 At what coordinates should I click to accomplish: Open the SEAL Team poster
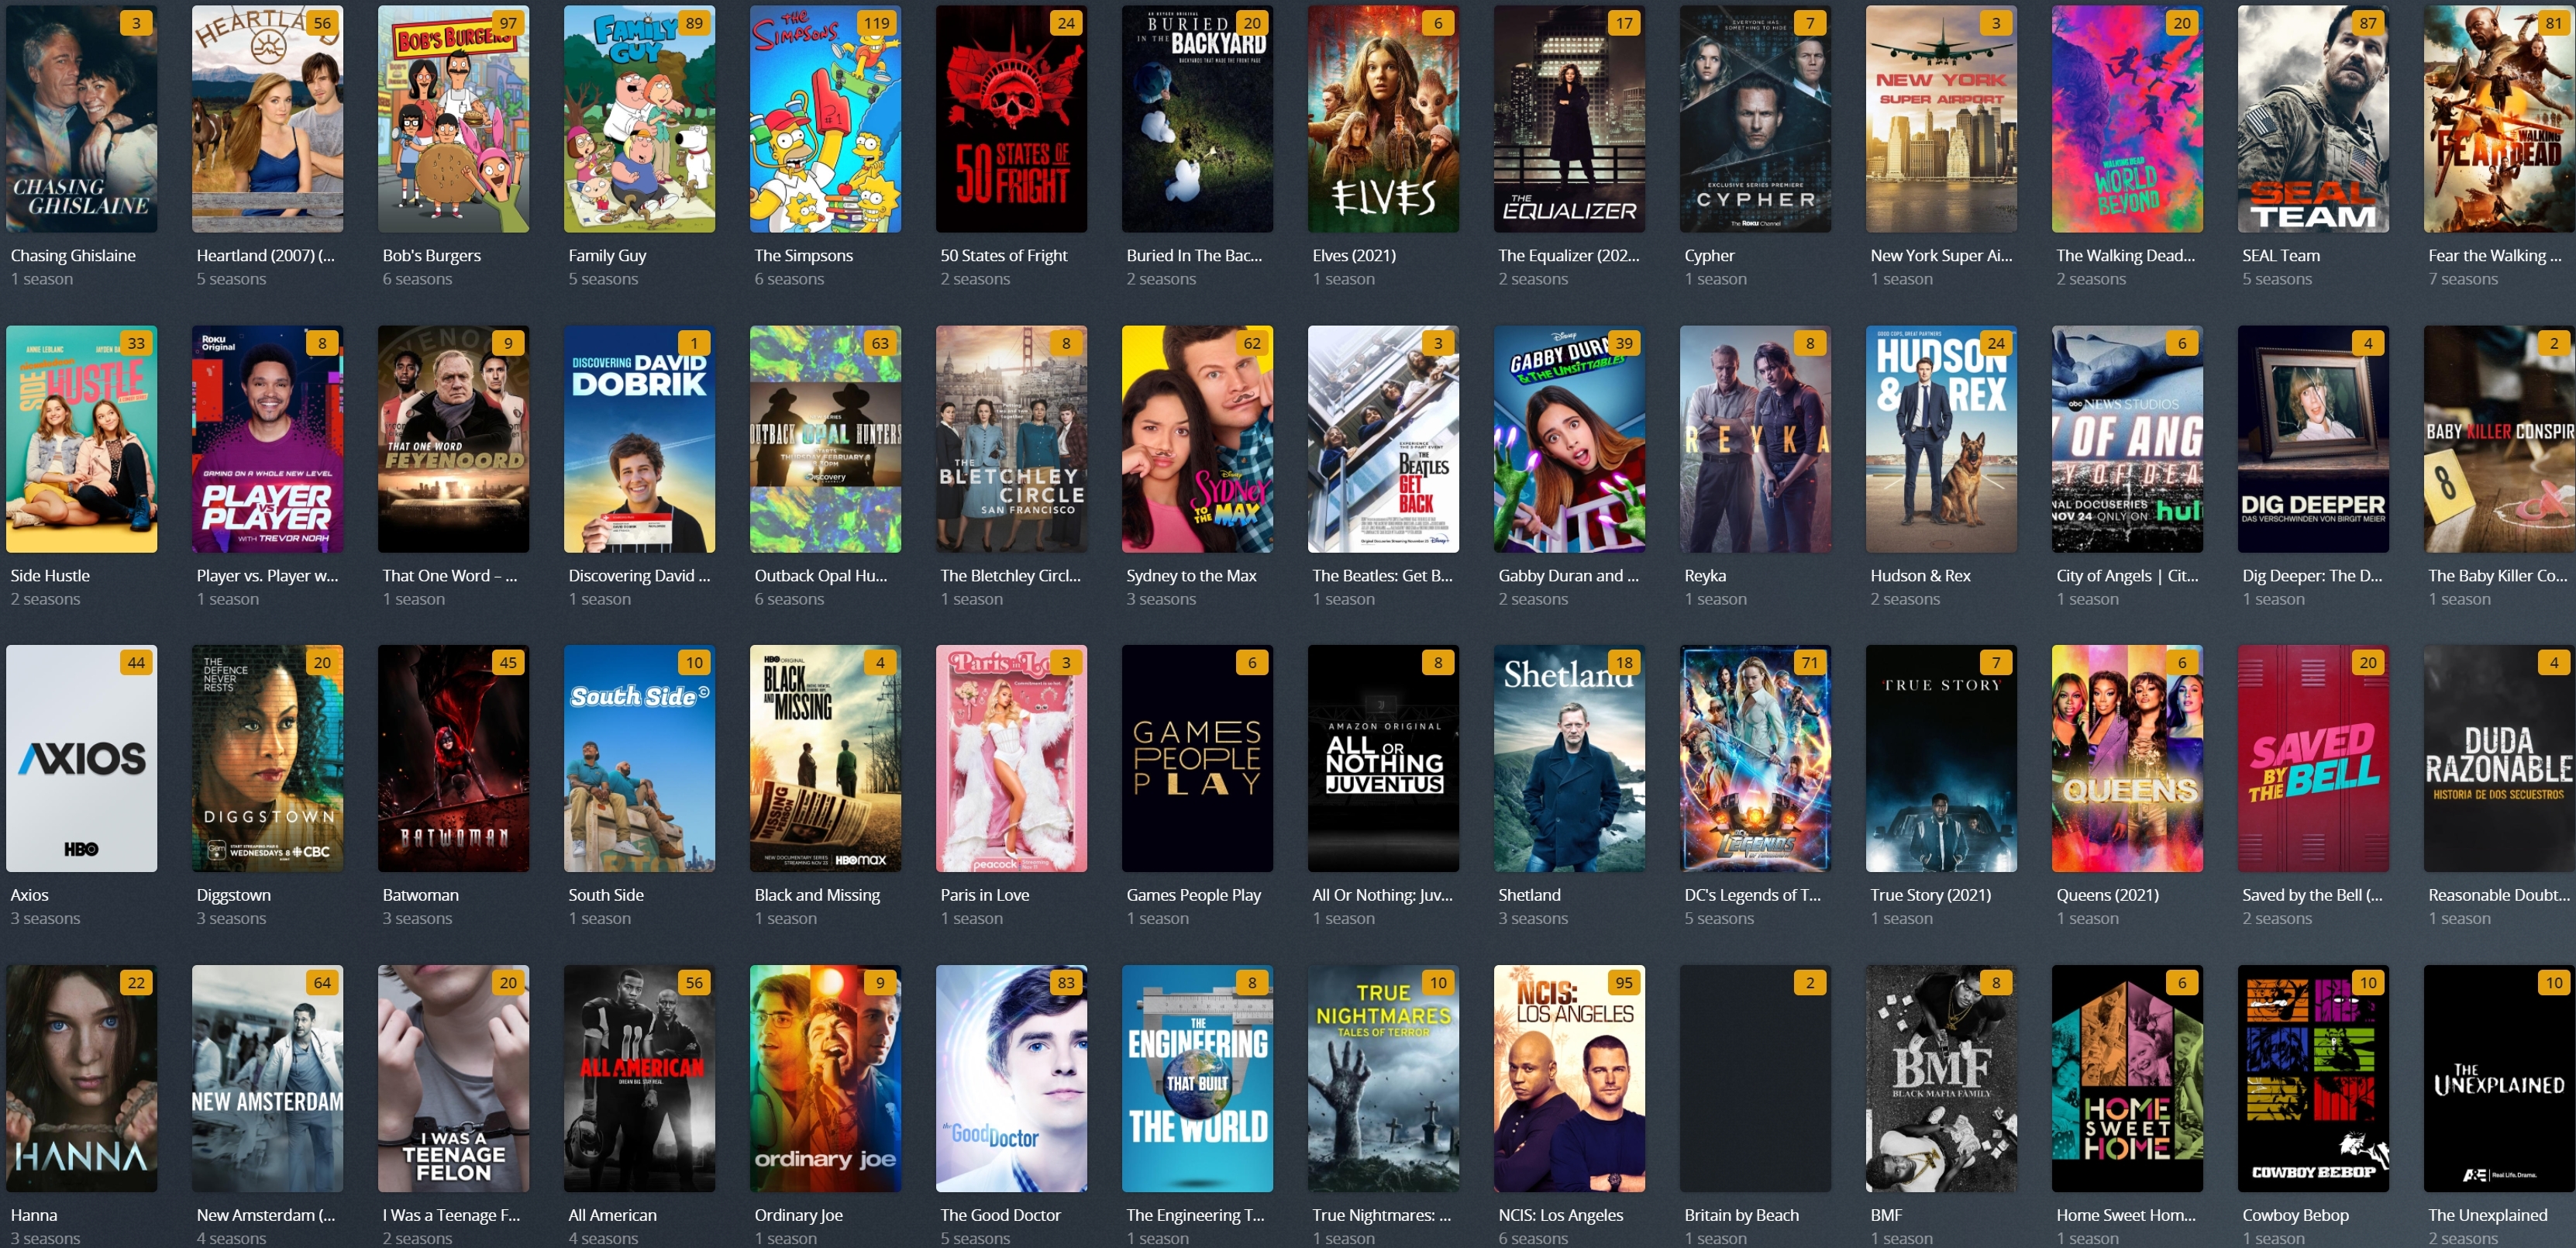point(2312,118)
